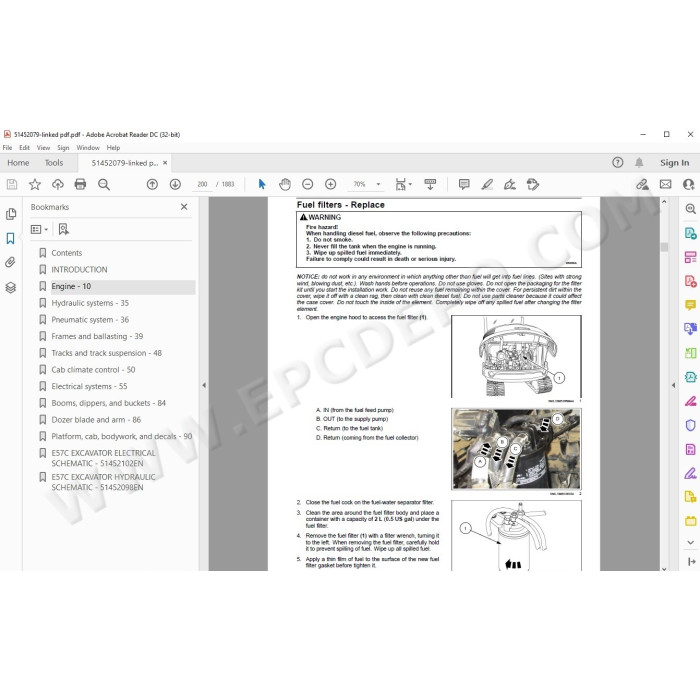Activate the Hand pan tool
The height and width of the screenshot is (700, 700).
click(284, 184)
